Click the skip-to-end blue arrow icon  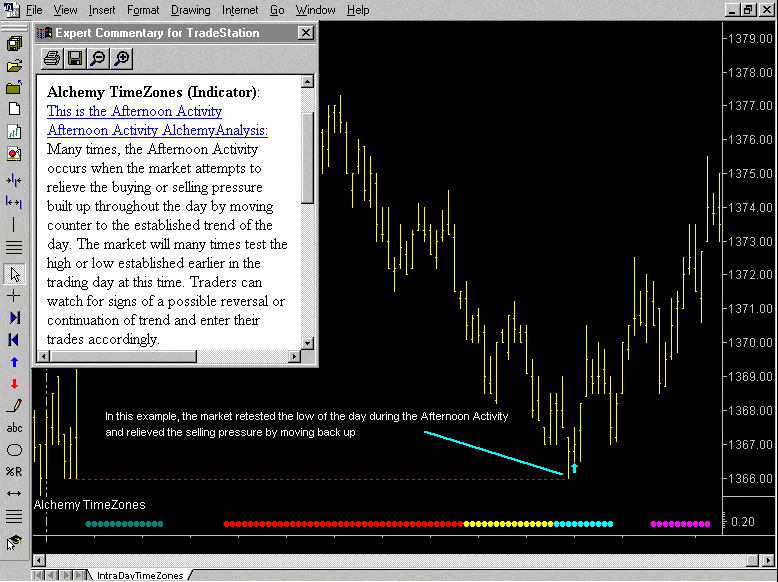14,318
